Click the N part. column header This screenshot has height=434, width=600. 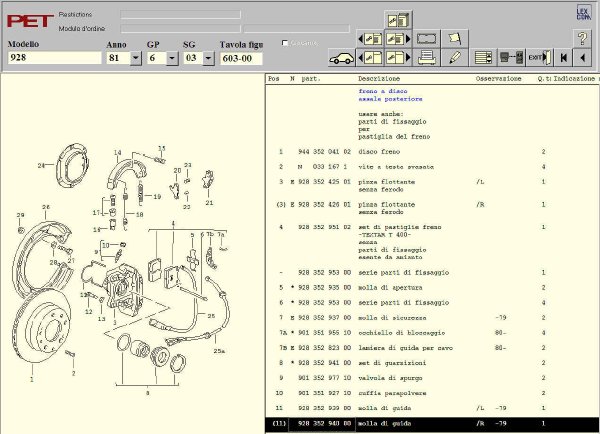[305, 78]
